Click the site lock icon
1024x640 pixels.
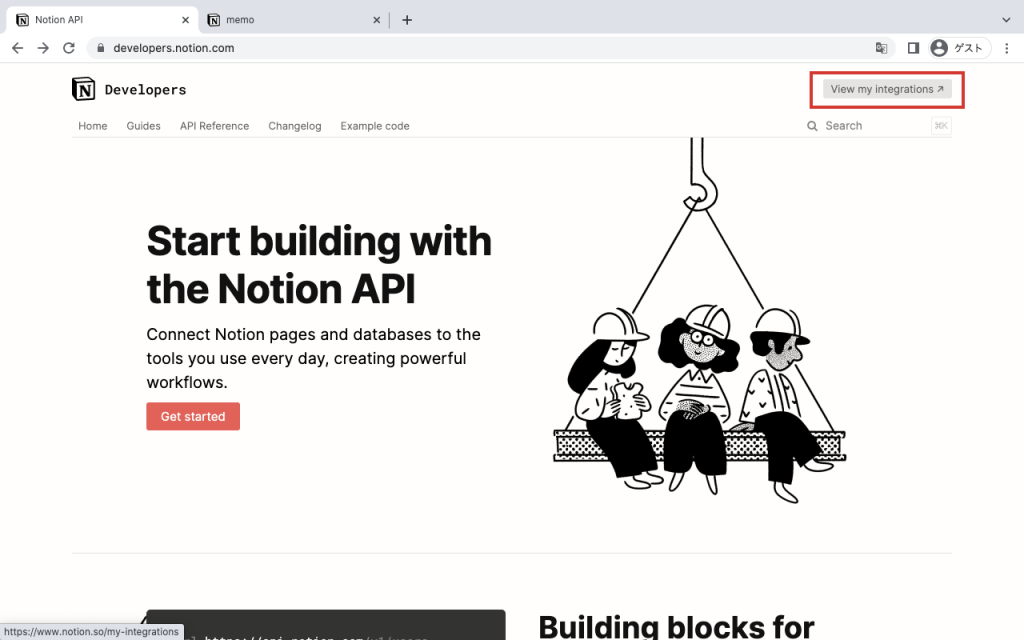pos(100,48)
